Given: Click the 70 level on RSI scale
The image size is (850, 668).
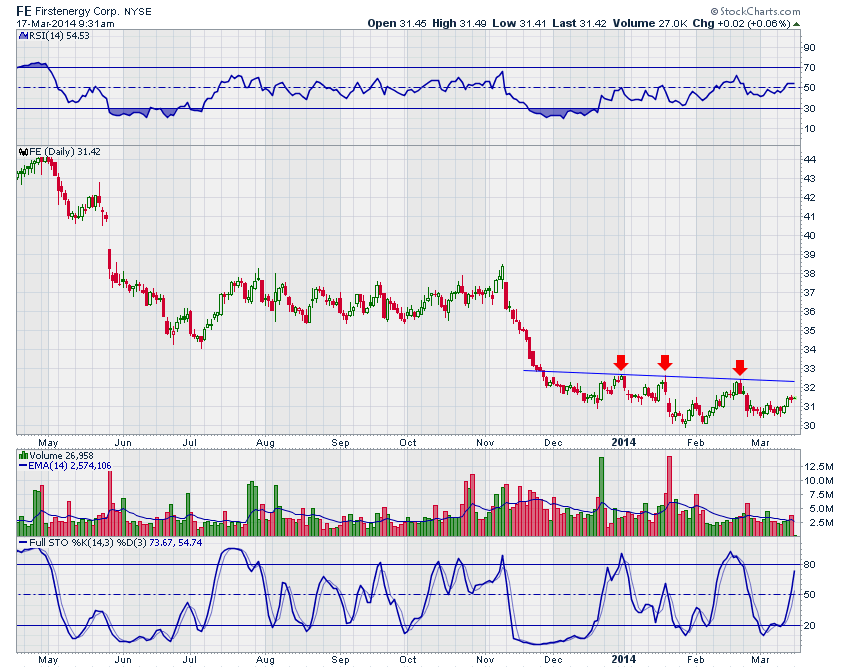Looking at the screenshot, I should [808, 67].
